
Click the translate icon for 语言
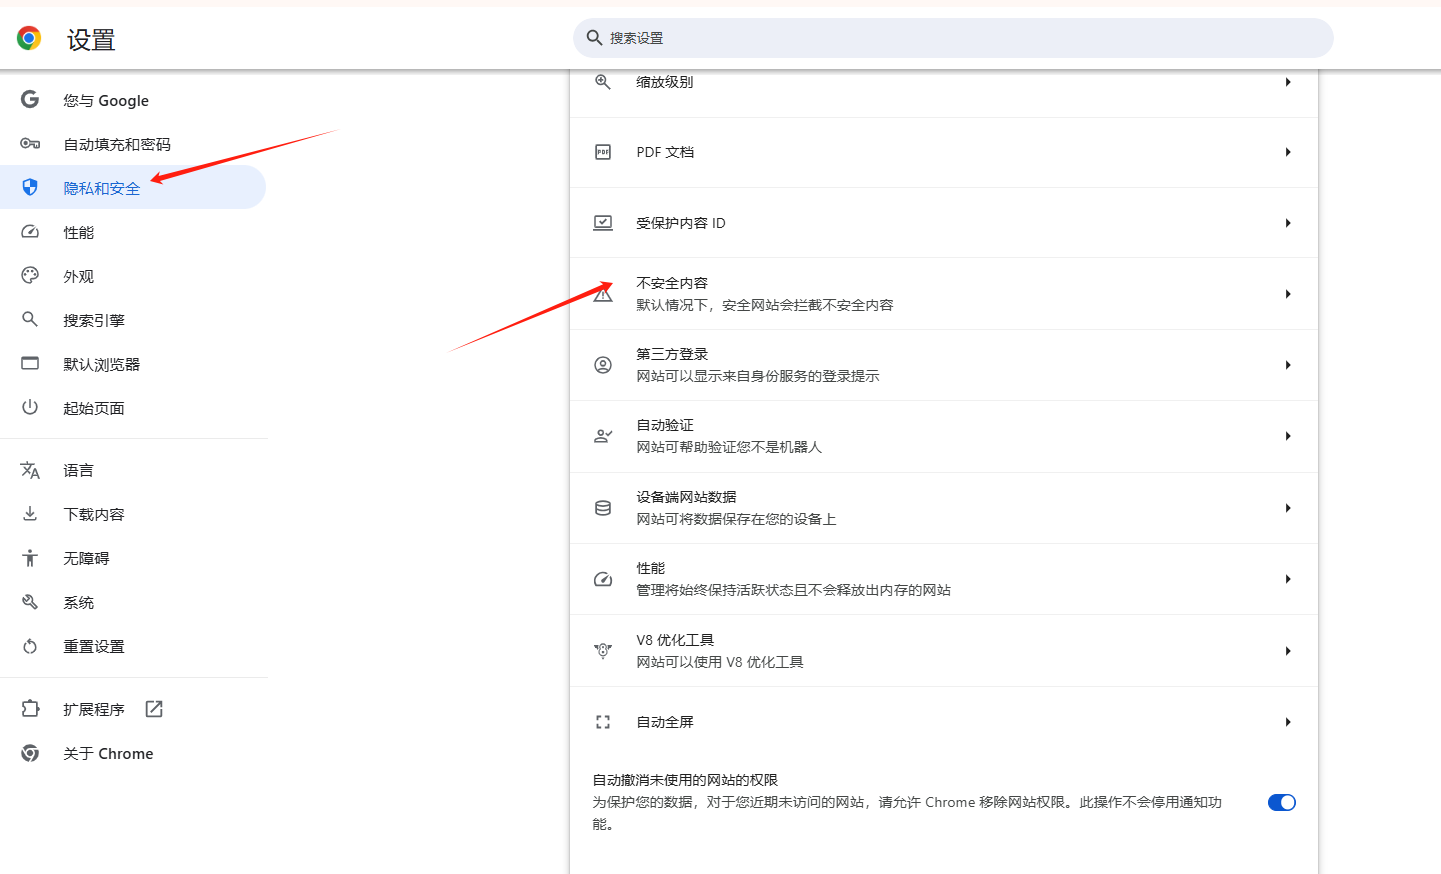click(30, 470)
